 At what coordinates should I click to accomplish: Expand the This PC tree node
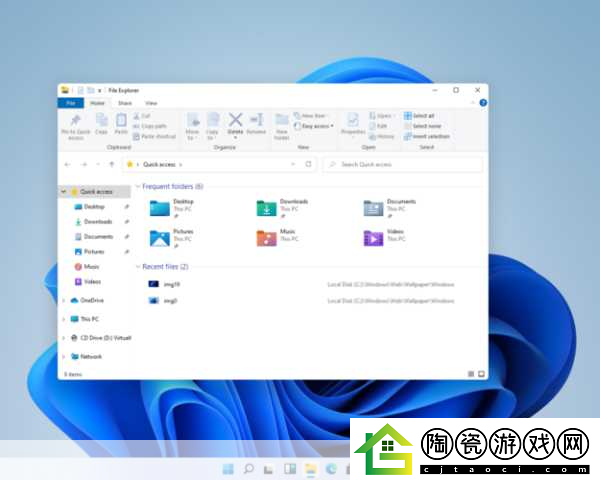coord(64,319)
